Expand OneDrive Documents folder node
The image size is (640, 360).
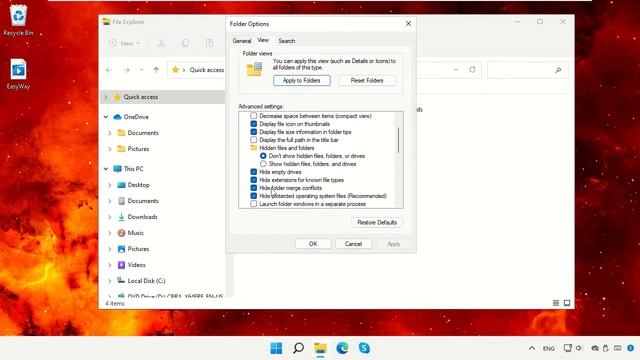coord(110,133)
